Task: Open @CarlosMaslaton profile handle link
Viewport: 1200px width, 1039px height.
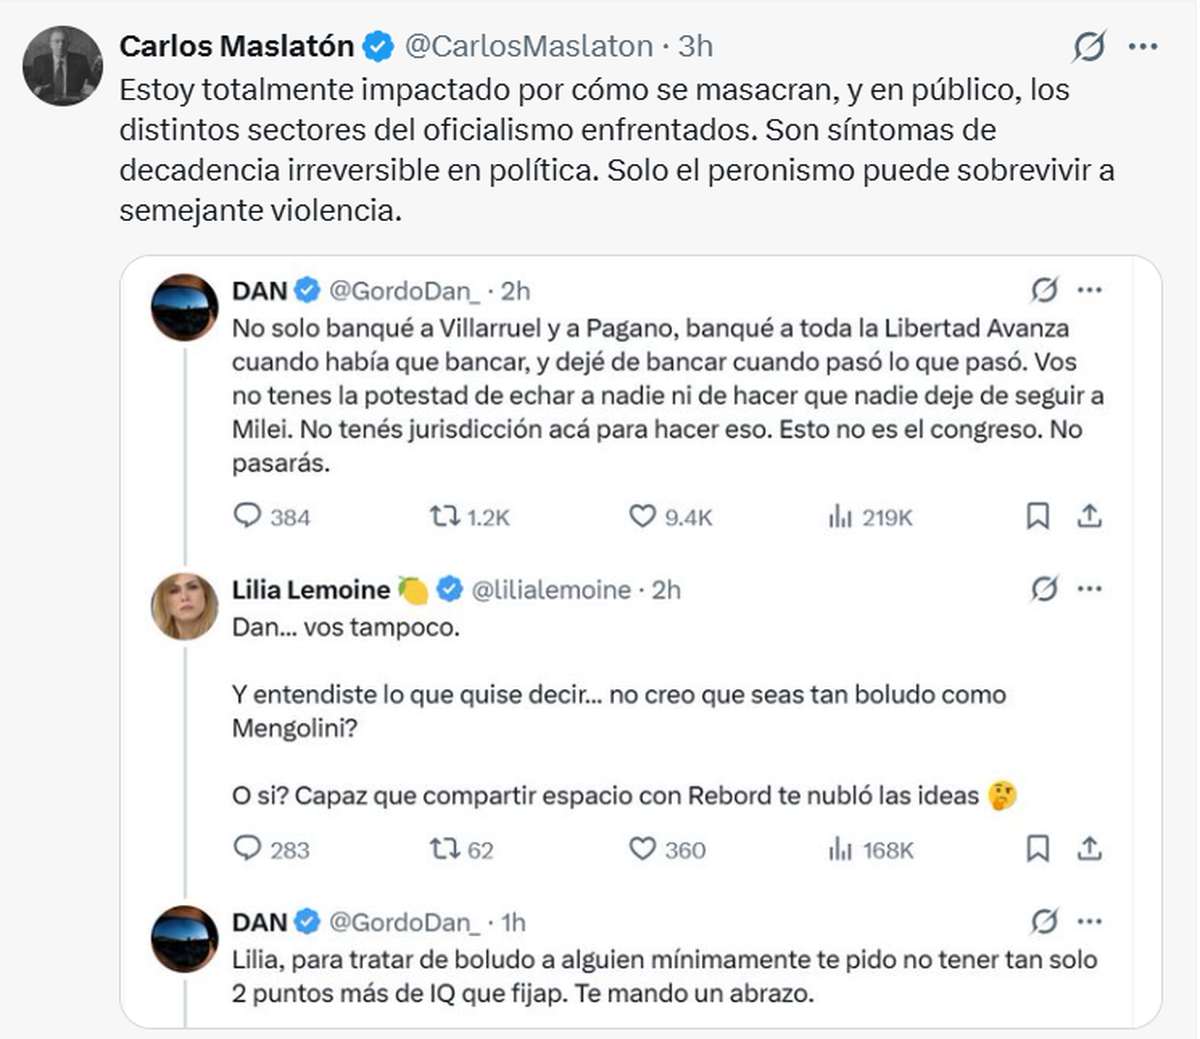Action: click(x=529, y=46)
